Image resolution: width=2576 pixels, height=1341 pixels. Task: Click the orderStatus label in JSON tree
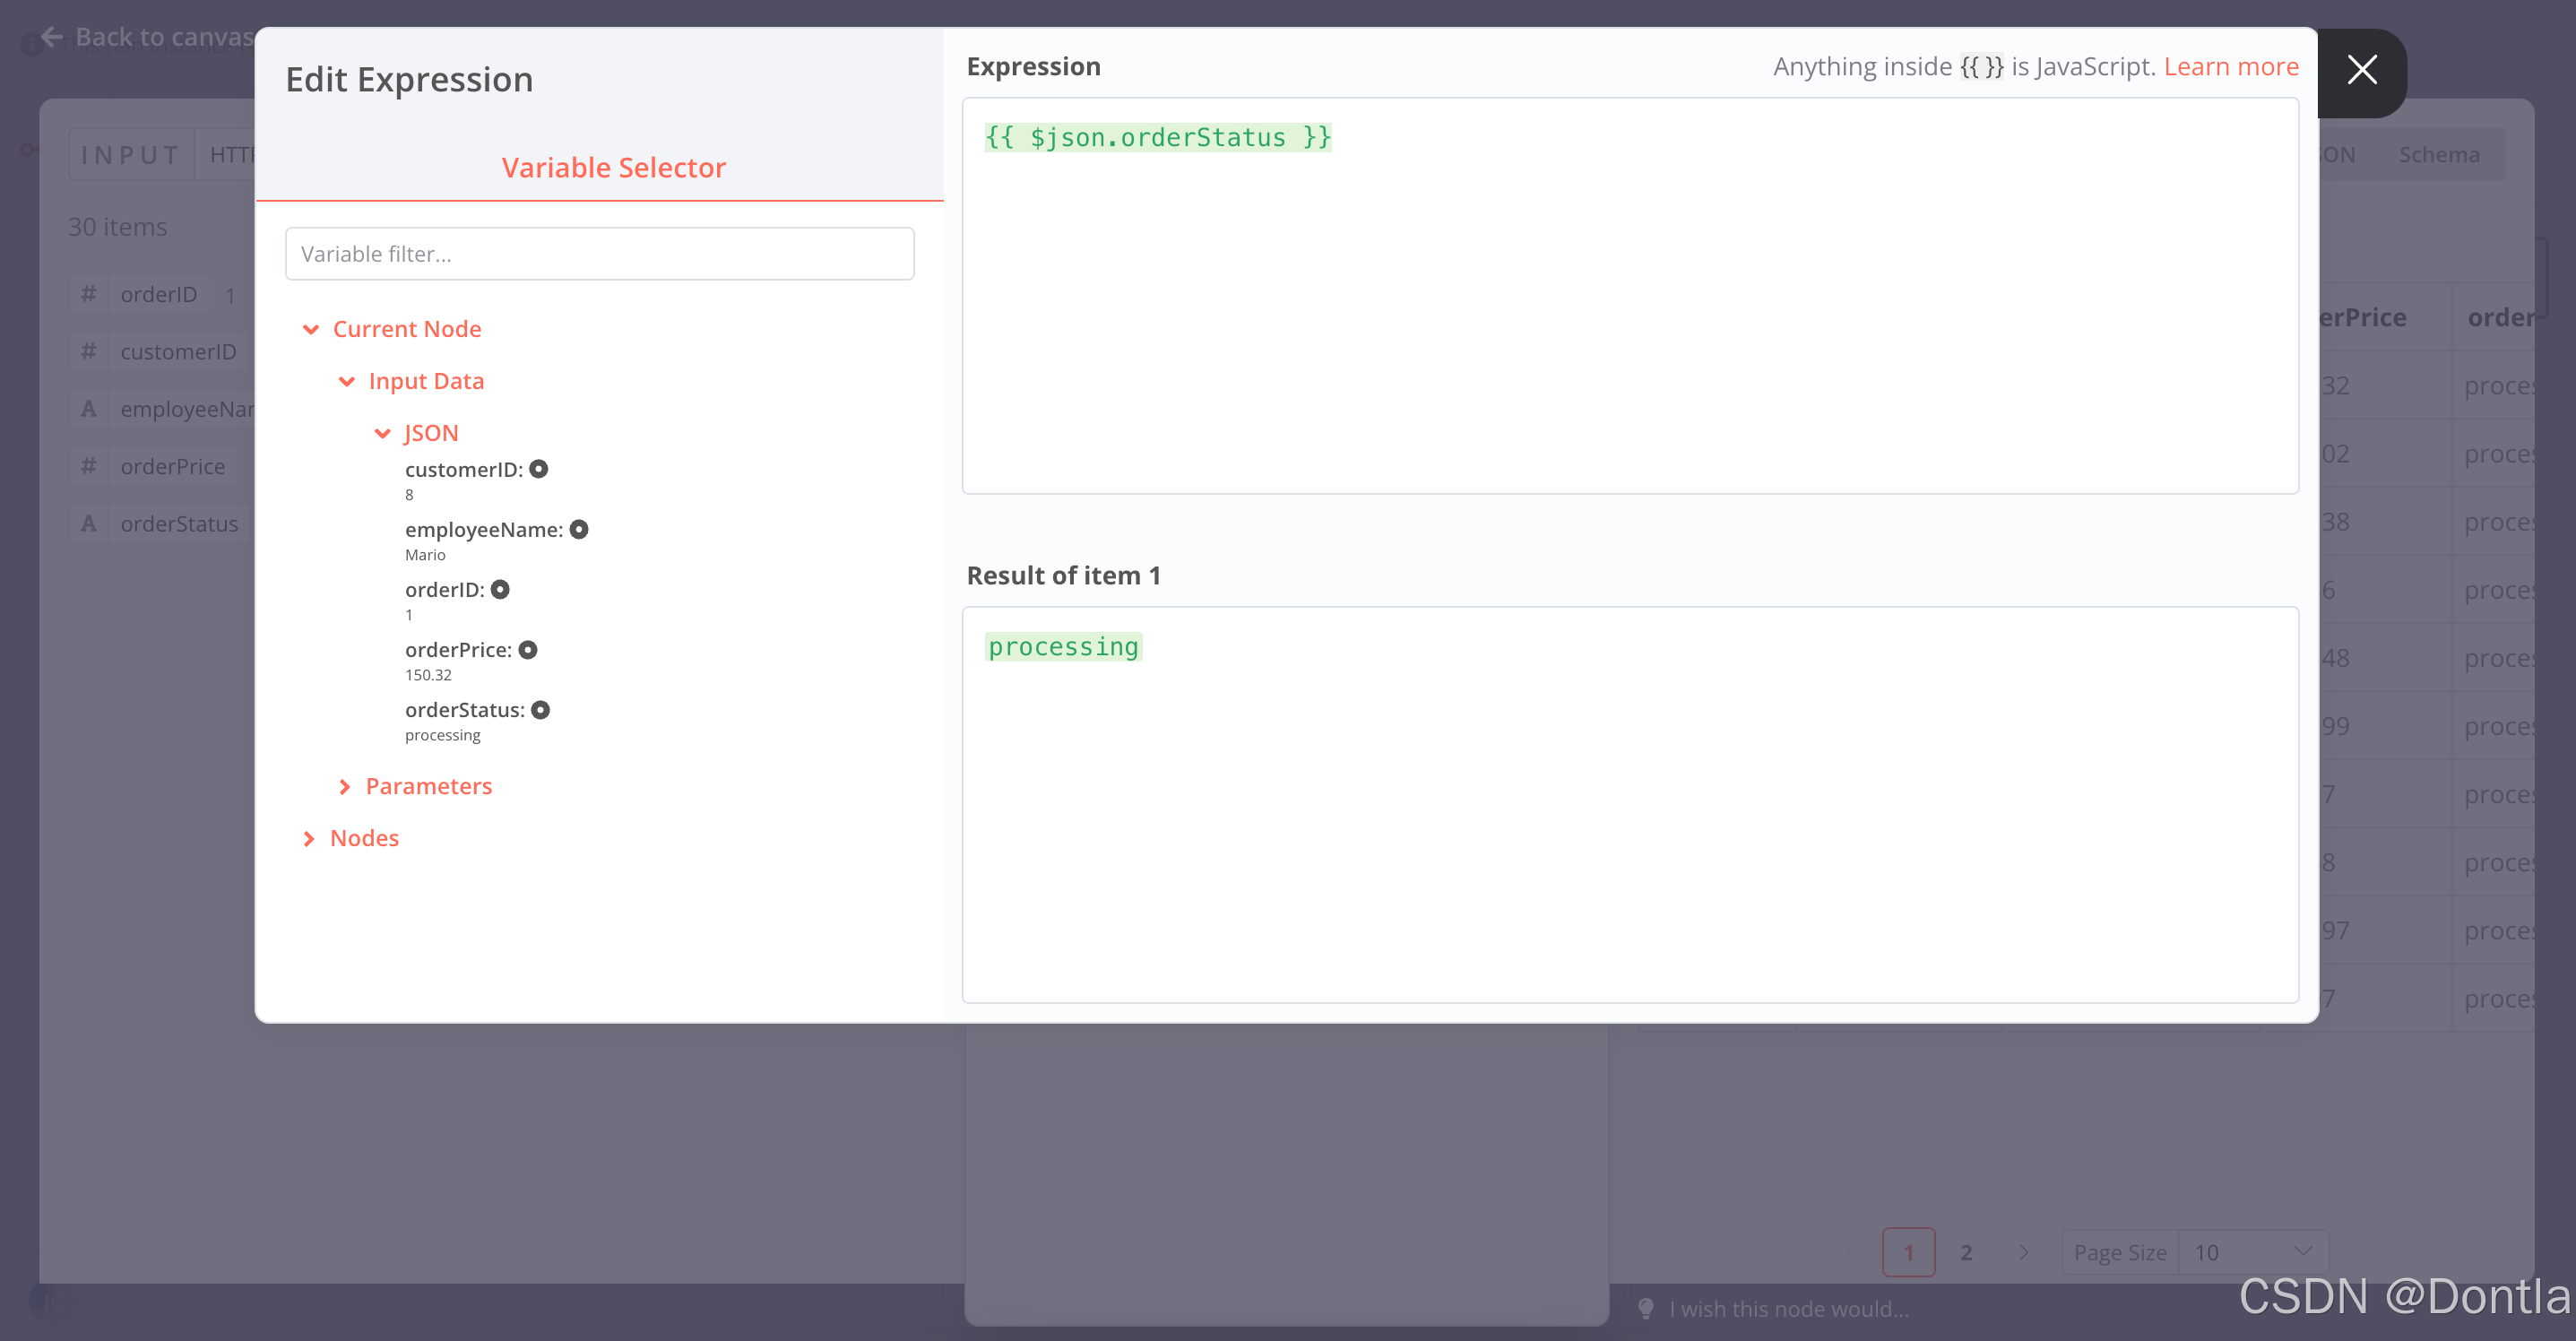(465, 709)
